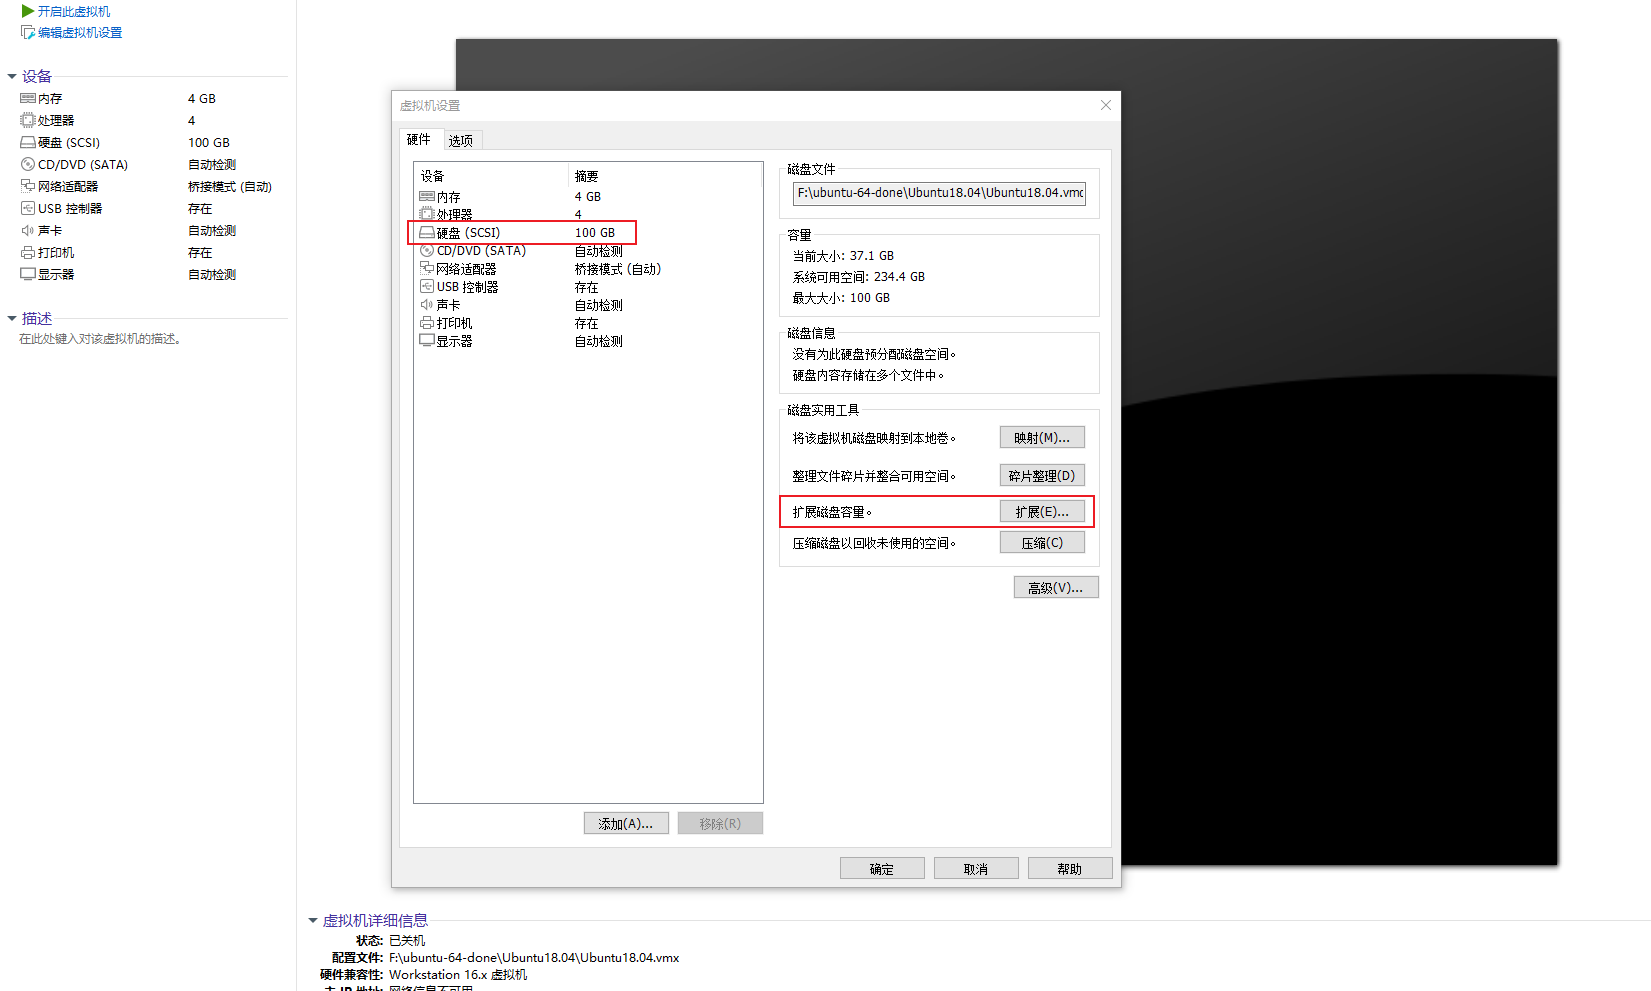Open 帮助 from the dialog
This screenshot has width=1651, height=991.
(1070, 868)
